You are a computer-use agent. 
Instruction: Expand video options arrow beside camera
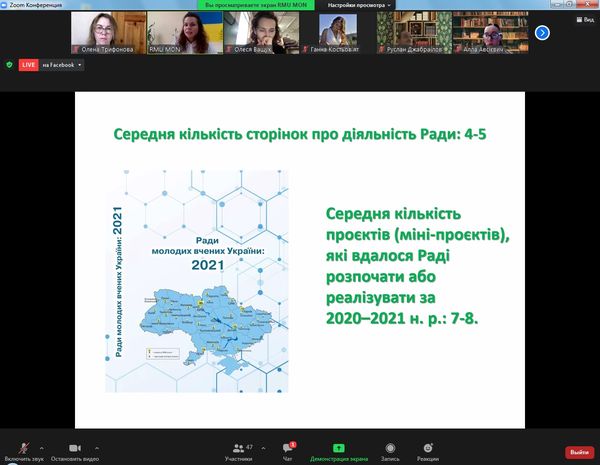pyautogui.click(x=97, y=448)
